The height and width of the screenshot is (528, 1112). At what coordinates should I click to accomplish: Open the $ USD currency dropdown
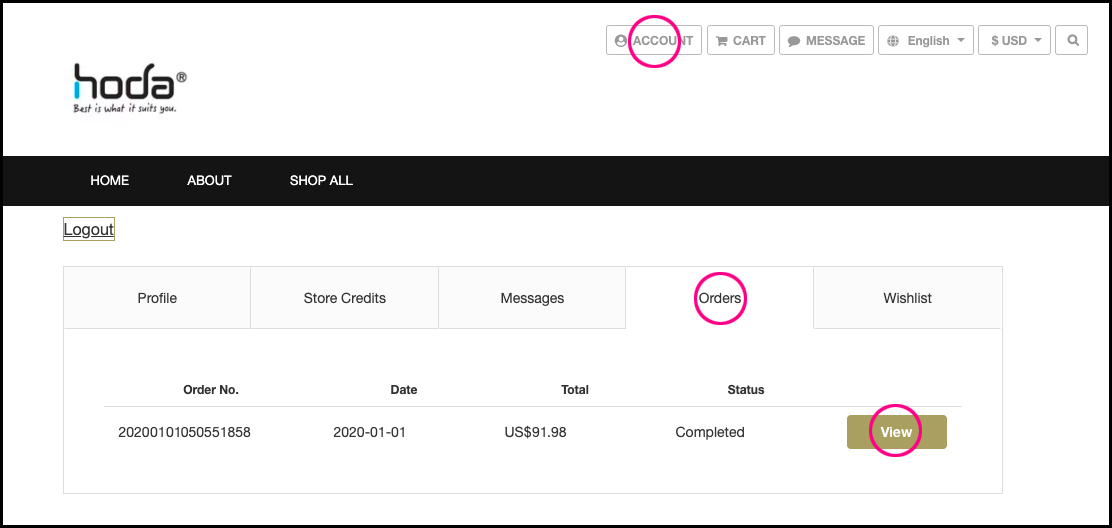pyautogui.click(x=1015, y=41)
